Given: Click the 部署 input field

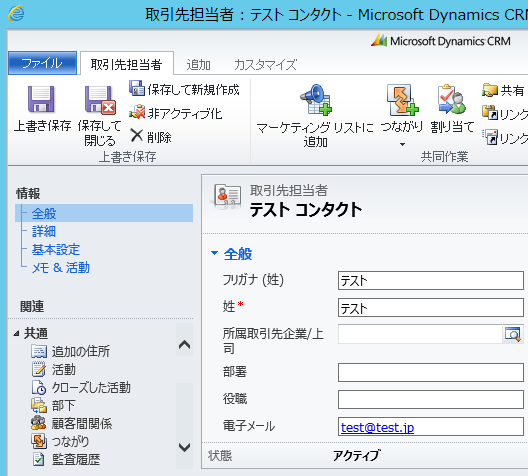Looking at the screenshot, I should click(x=431, y=372).
